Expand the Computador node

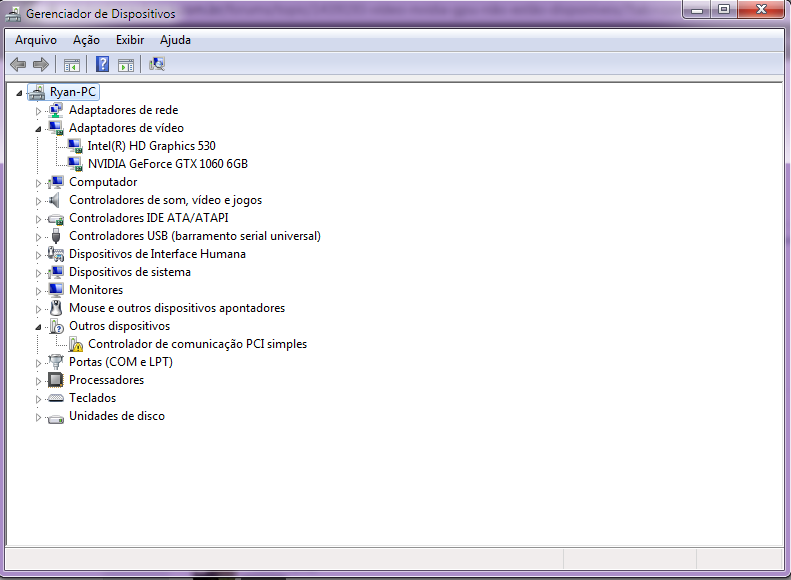(38, 183)
